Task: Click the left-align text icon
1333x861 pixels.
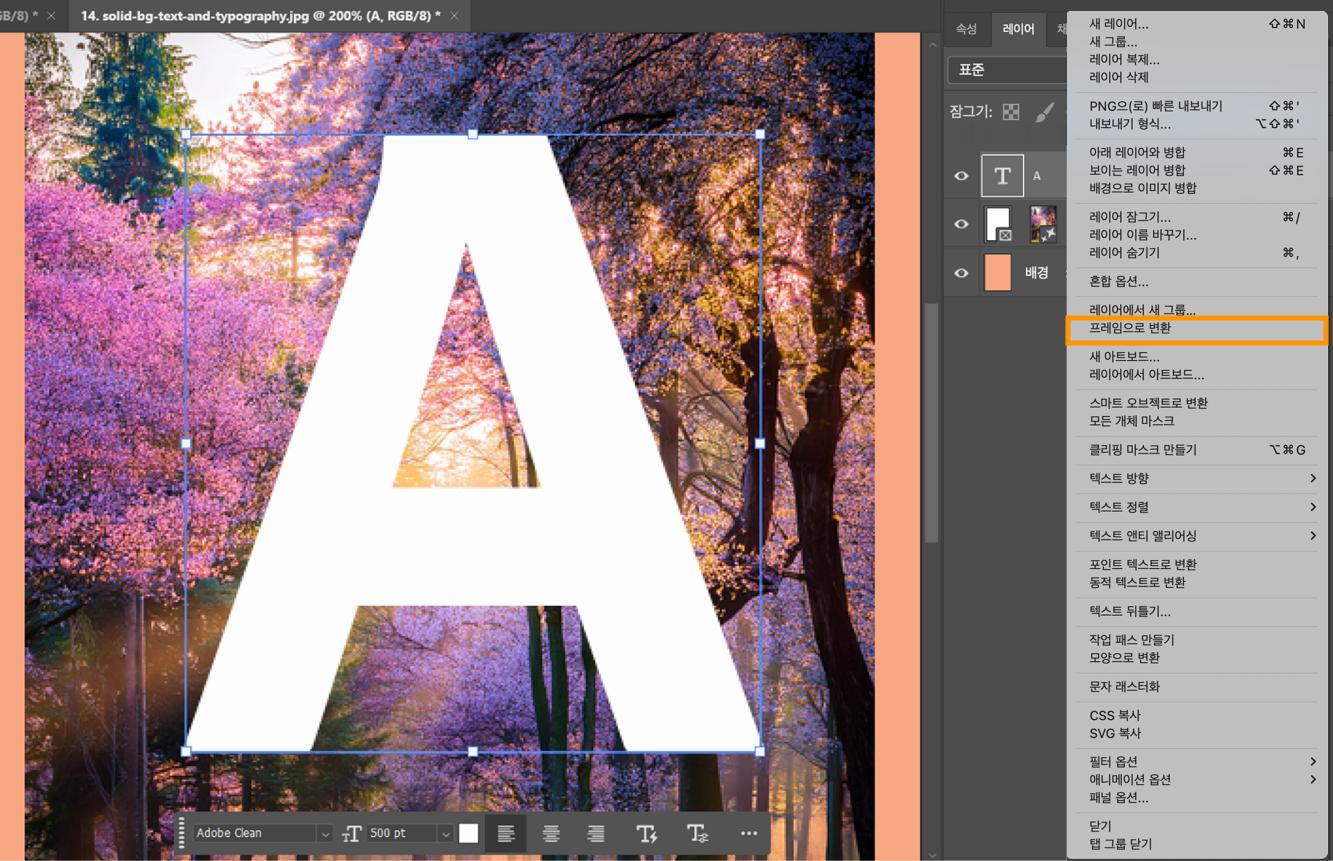Action: [x=506, y=833]
